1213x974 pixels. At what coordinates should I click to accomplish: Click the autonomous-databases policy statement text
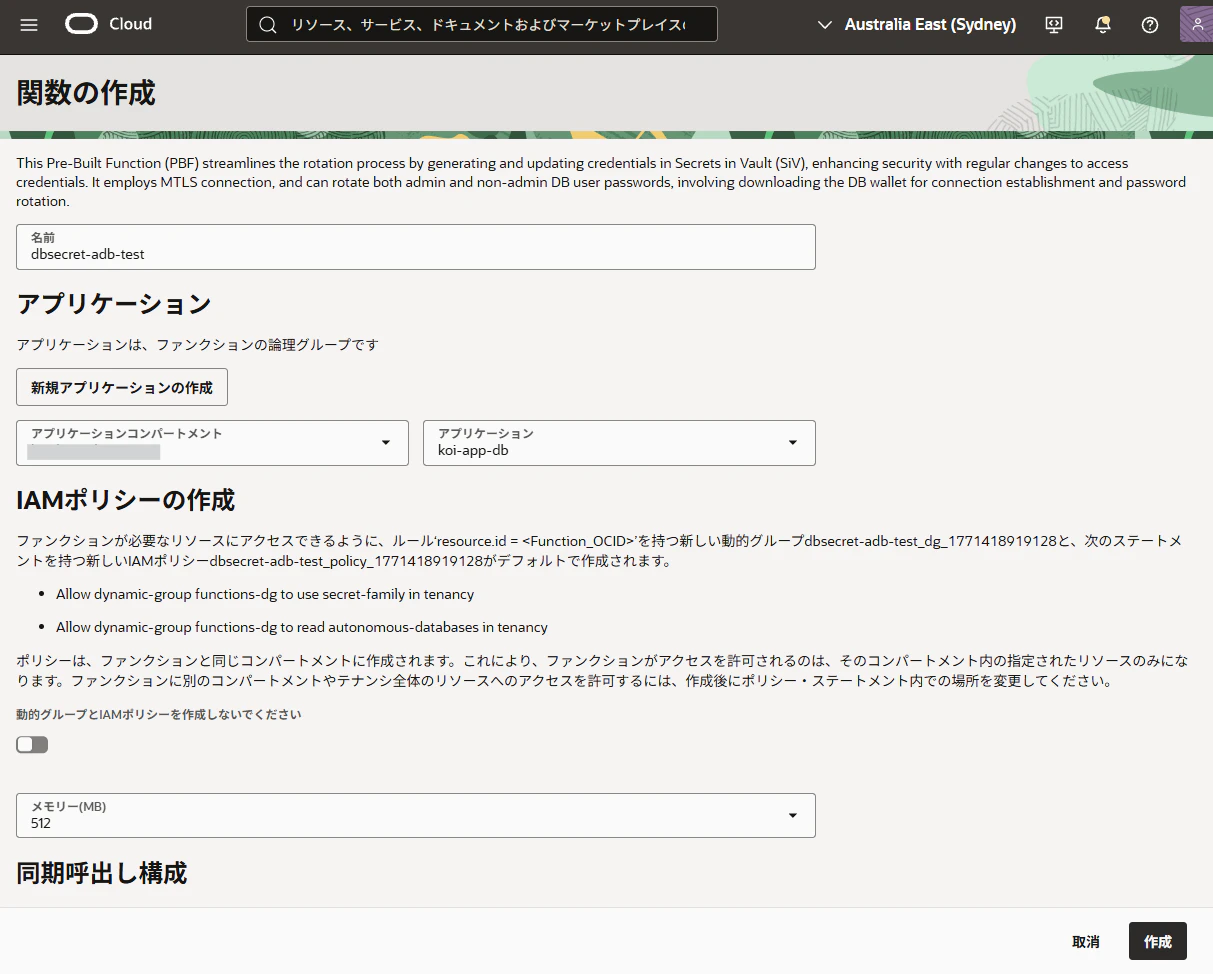302,627
